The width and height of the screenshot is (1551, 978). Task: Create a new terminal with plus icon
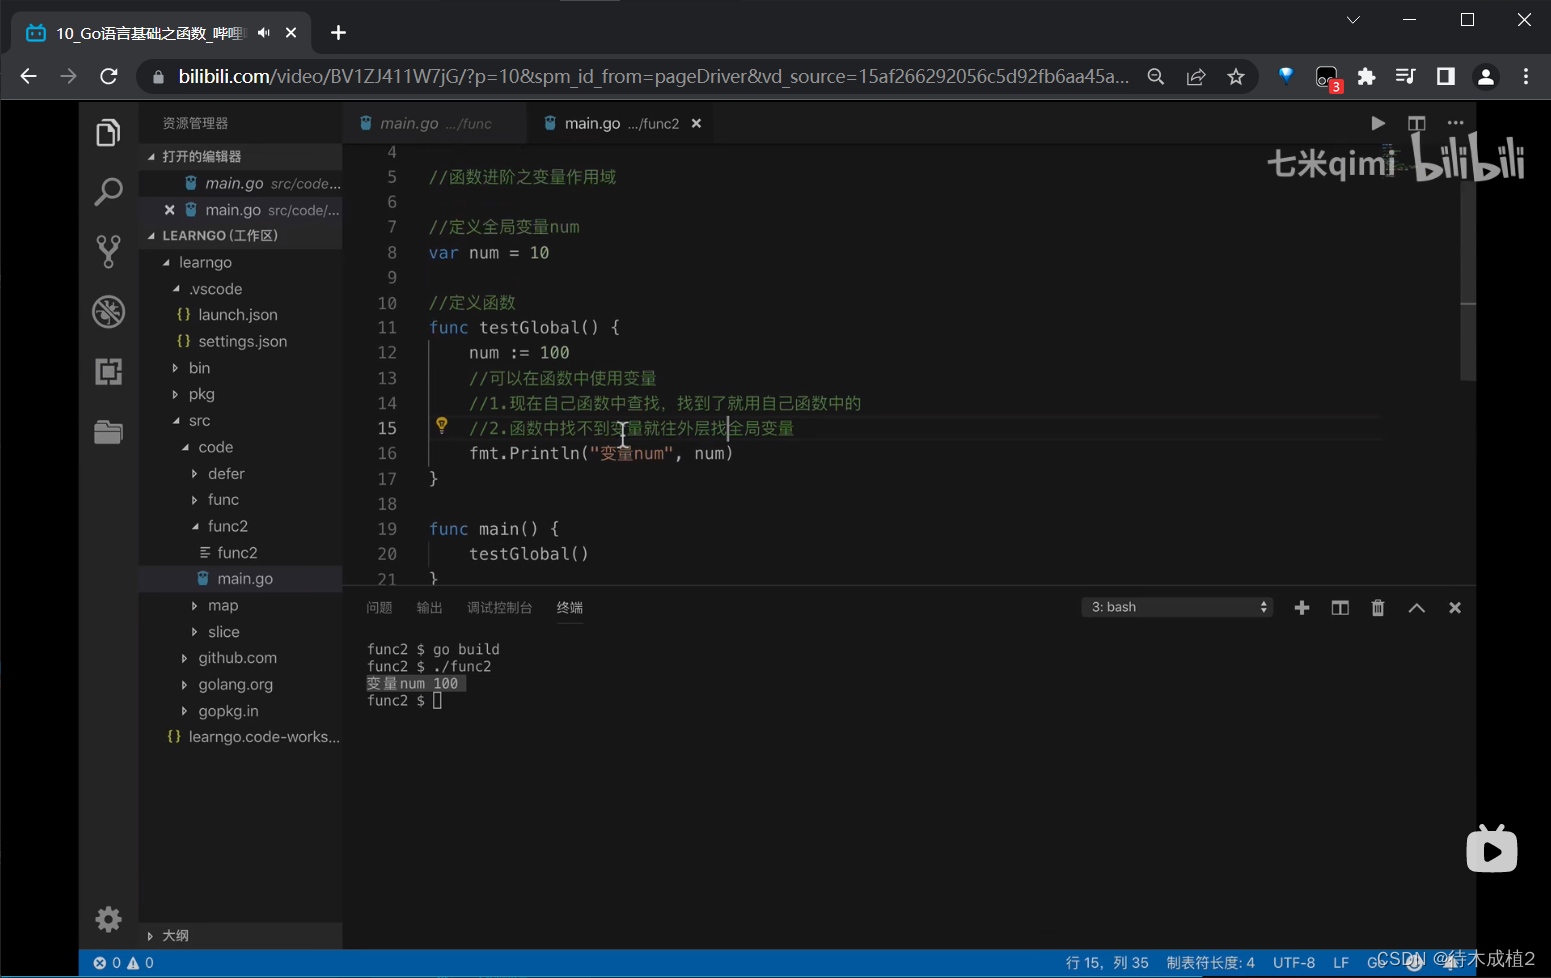[1301, 608]
